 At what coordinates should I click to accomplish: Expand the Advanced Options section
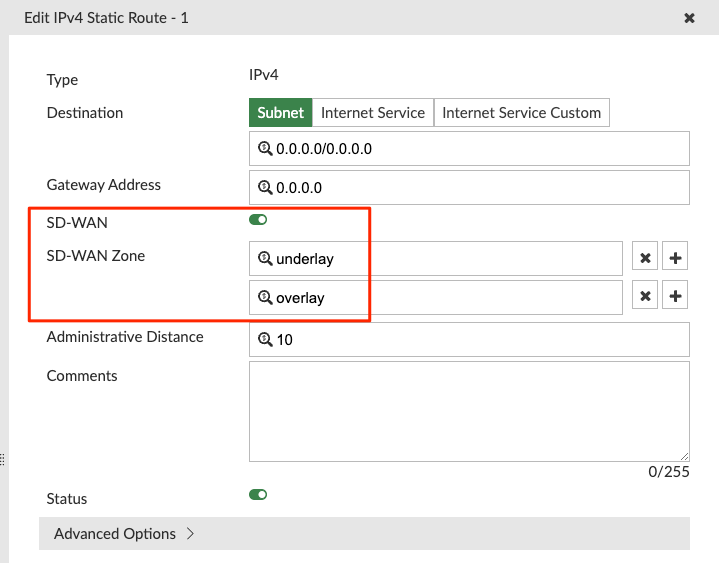click(124, 534)
